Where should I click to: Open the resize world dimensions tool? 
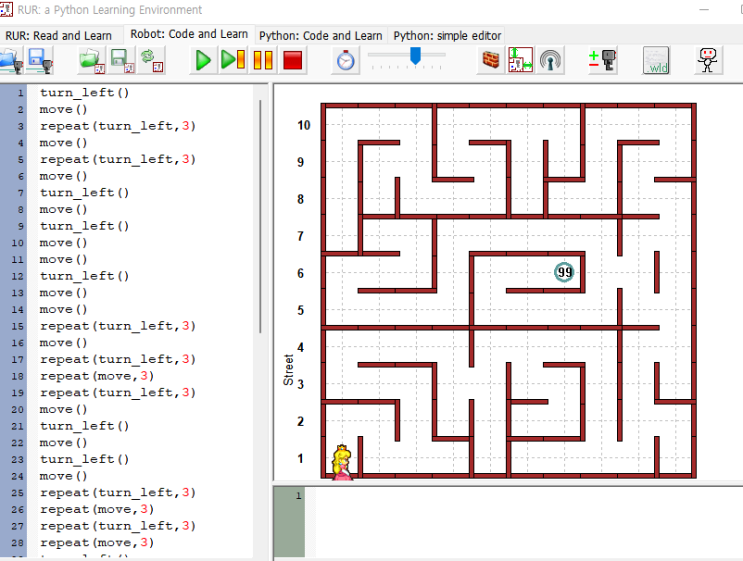point(520,61)
